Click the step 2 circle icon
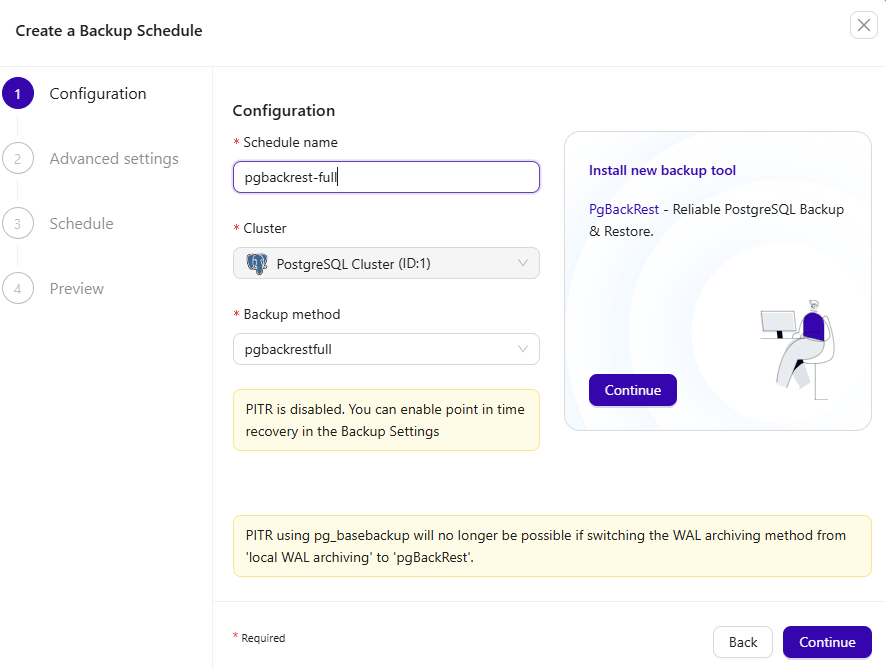The image size is (886, 669). click(x=17, y=159)
